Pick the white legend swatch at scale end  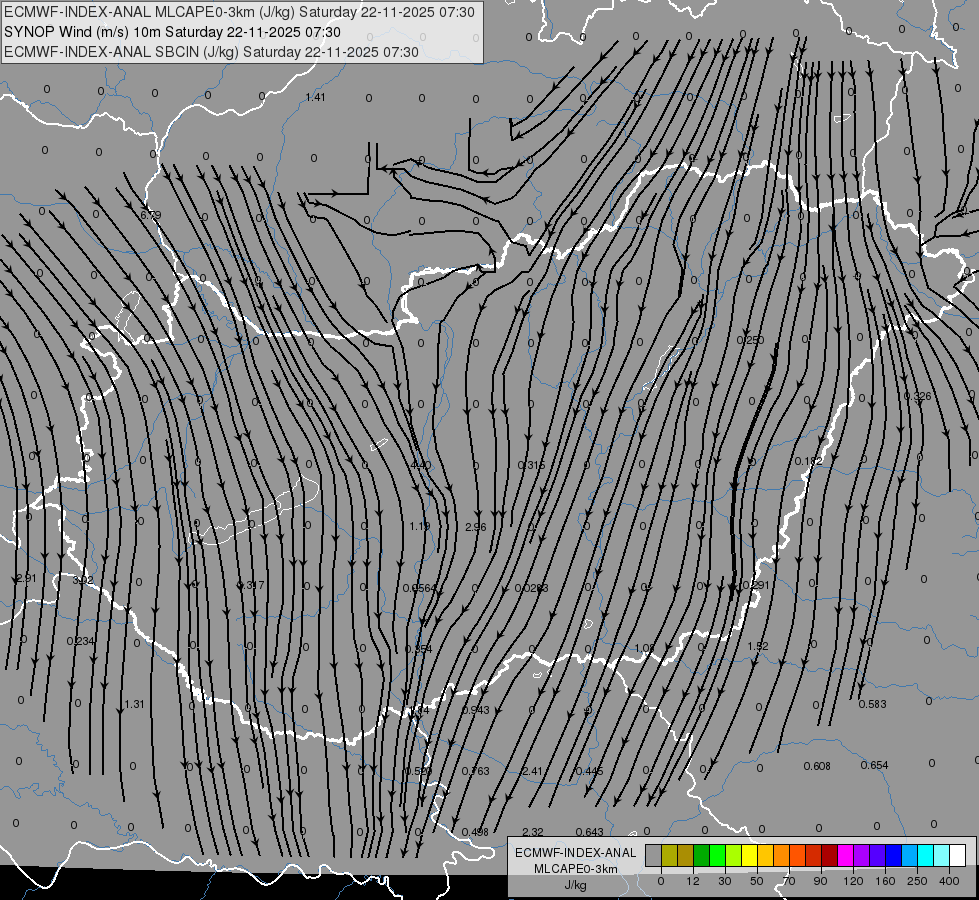(957, 855)
